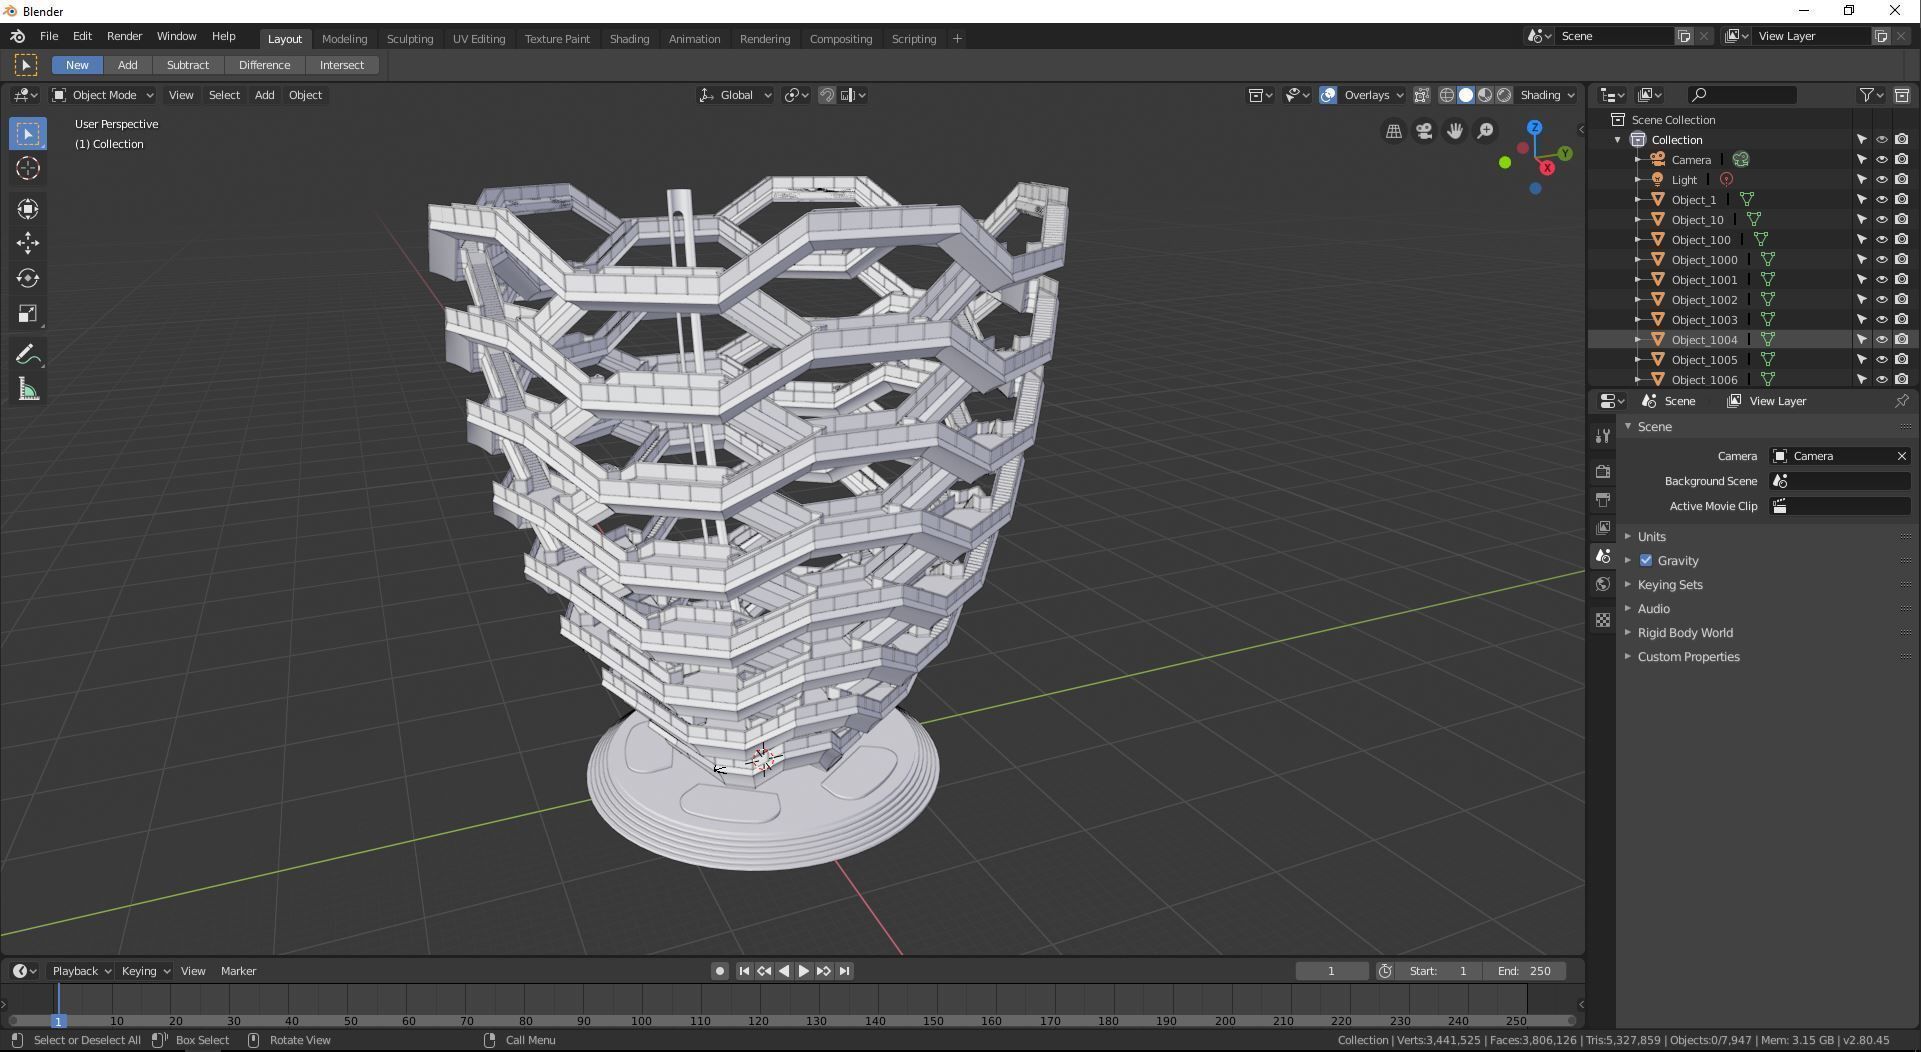Toggle X-ray display in viewport header
Viewport: 1921px width, 1052px height.
click(x=1421, y=95)
